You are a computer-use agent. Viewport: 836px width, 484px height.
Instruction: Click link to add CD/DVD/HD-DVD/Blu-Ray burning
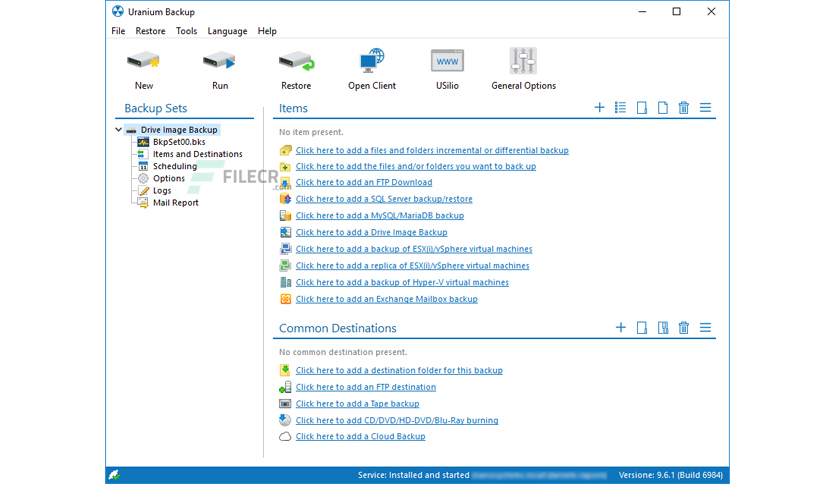pyautogui.click(x=397, y=421)
